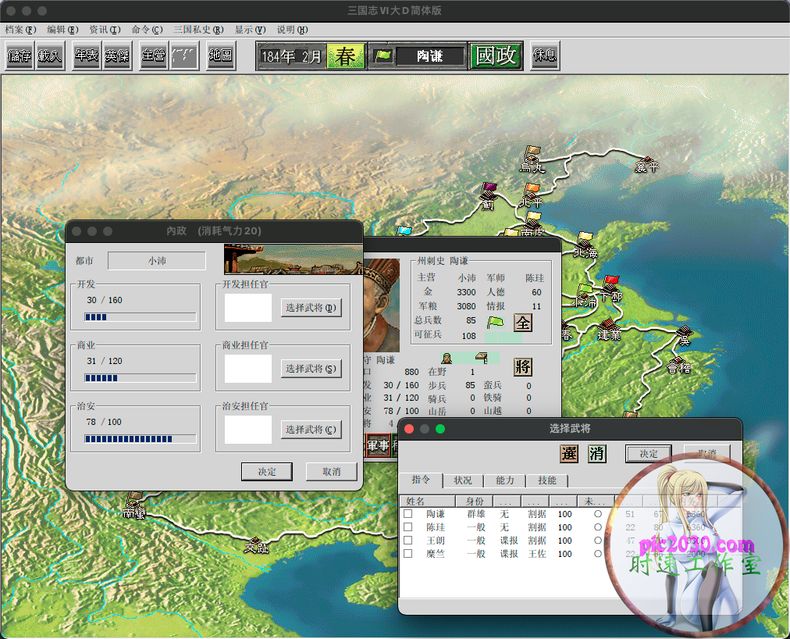Check the checkbox for 陶谦
The height and width of the screenshot is (639, 790).
coord(408,514)
